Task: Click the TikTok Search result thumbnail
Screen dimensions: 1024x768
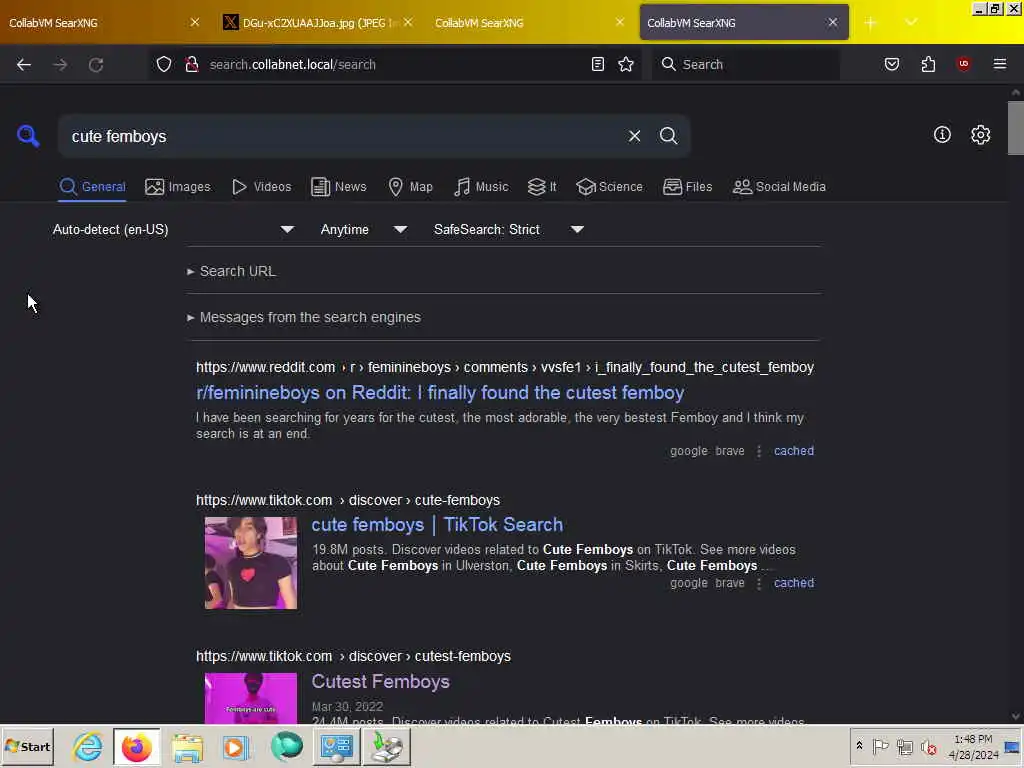Action: coord(251,563)
